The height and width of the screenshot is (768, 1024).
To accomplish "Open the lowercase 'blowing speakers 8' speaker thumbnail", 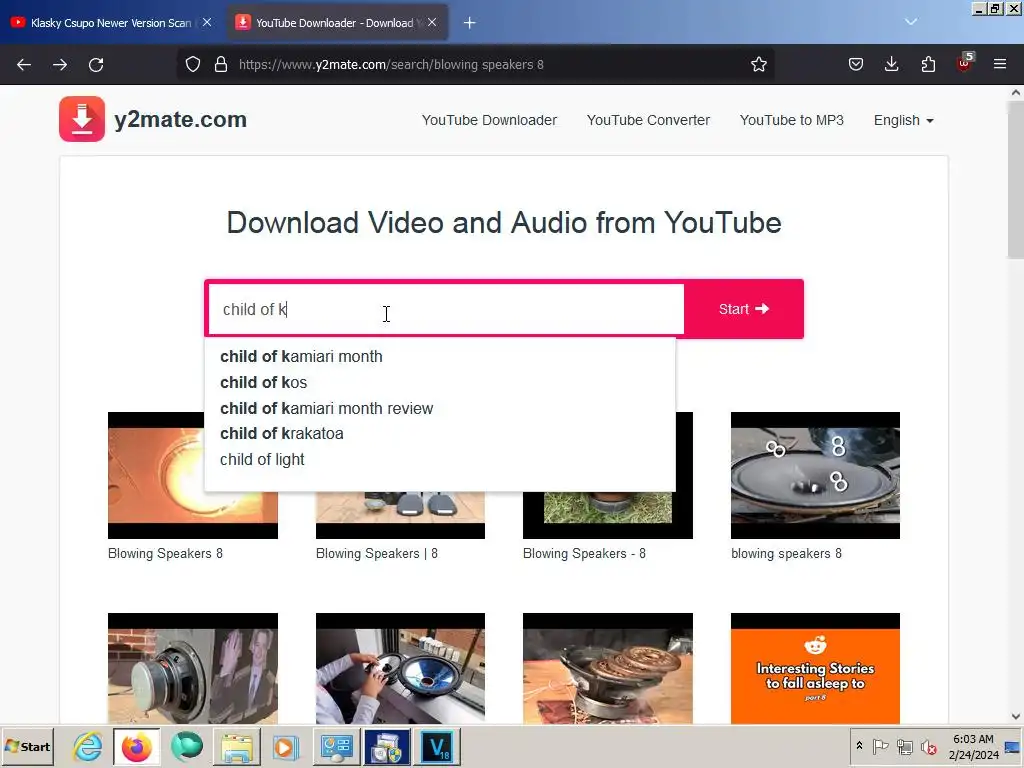I will (815, 475).
